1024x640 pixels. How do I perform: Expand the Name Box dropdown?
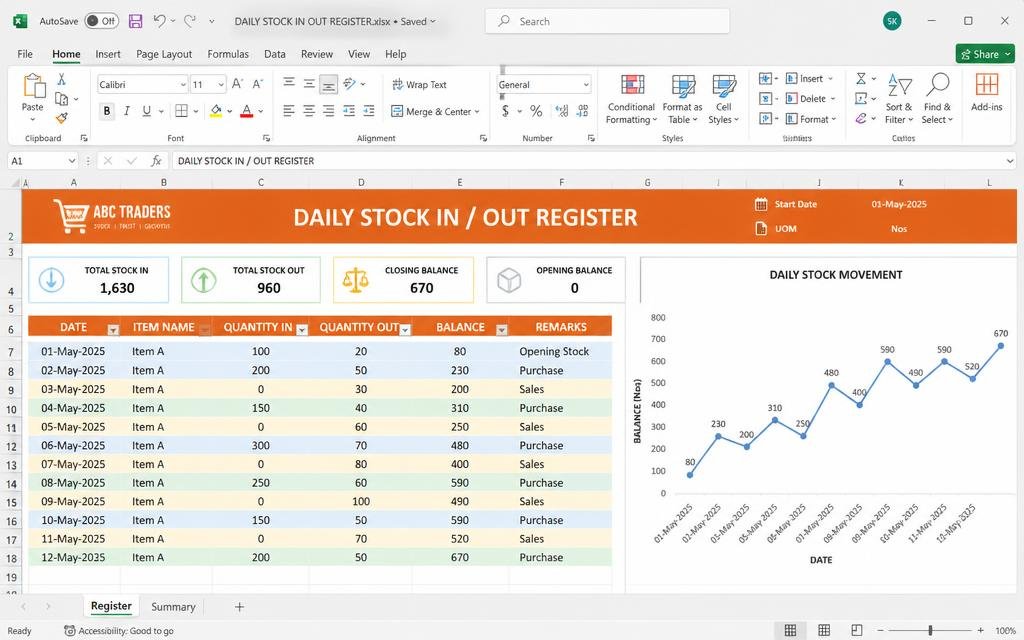pos(72,161)
